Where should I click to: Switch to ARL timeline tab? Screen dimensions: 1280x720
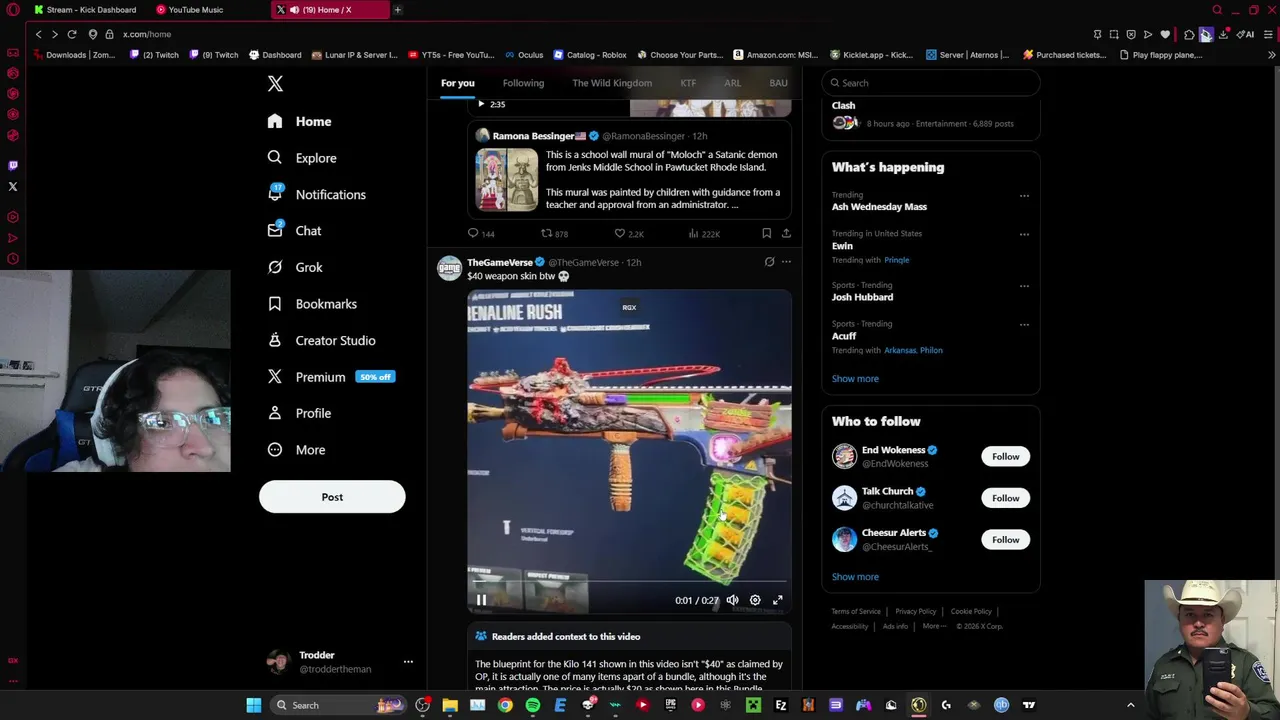733,83
